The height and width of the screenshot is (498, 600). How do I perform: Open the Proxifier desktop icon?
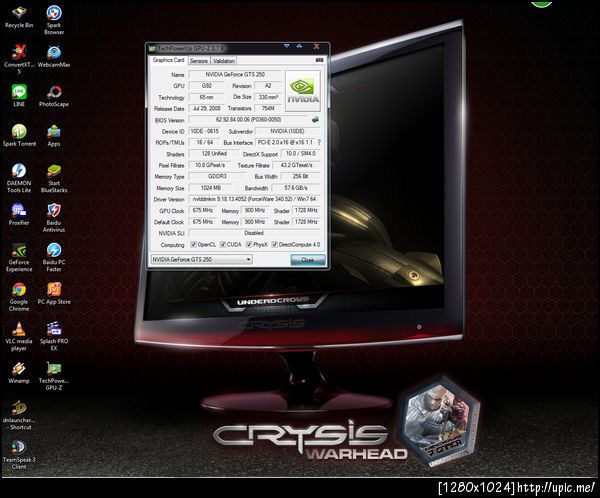[19, 214]
